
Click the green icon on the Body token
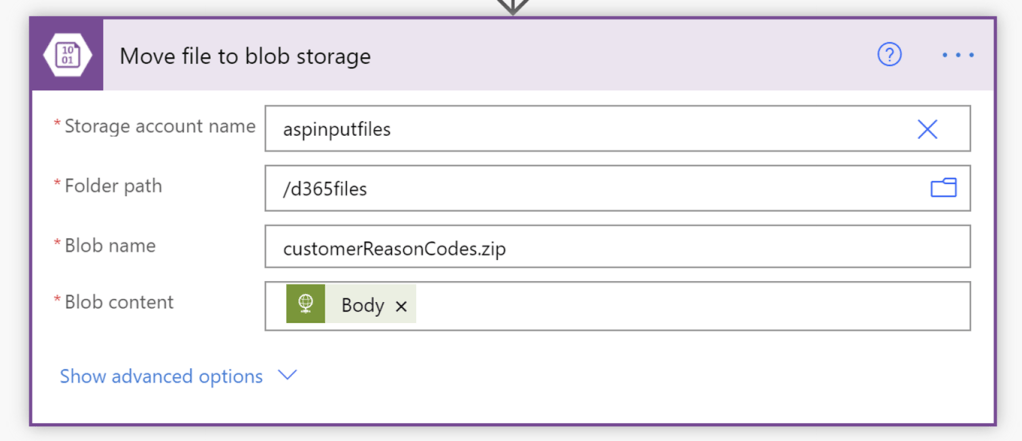point(306,305)
